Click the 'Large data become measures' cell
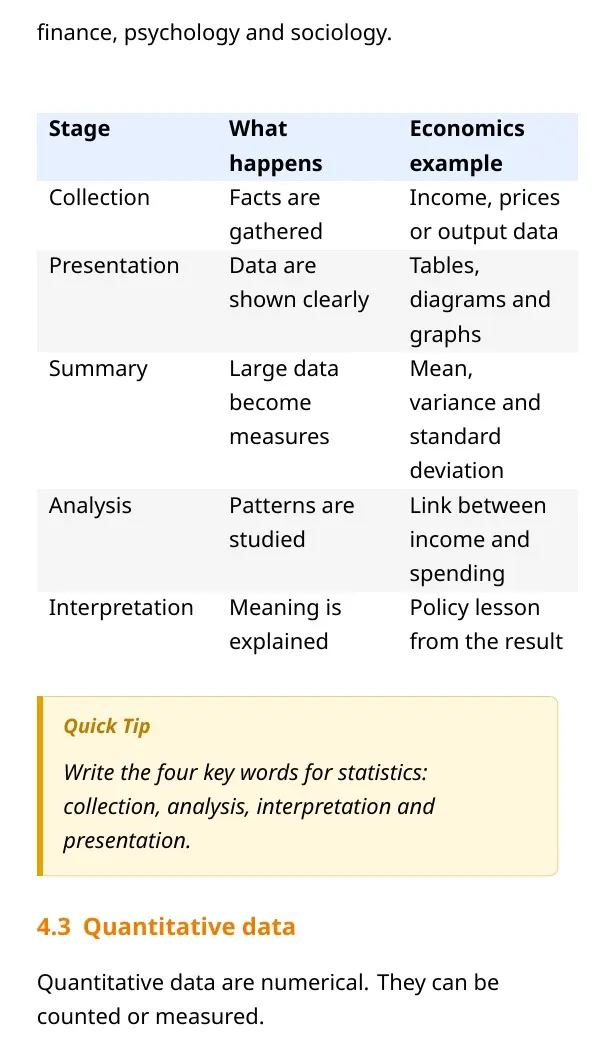This screenshot has width=596, height=1061. tap(308, 420)
